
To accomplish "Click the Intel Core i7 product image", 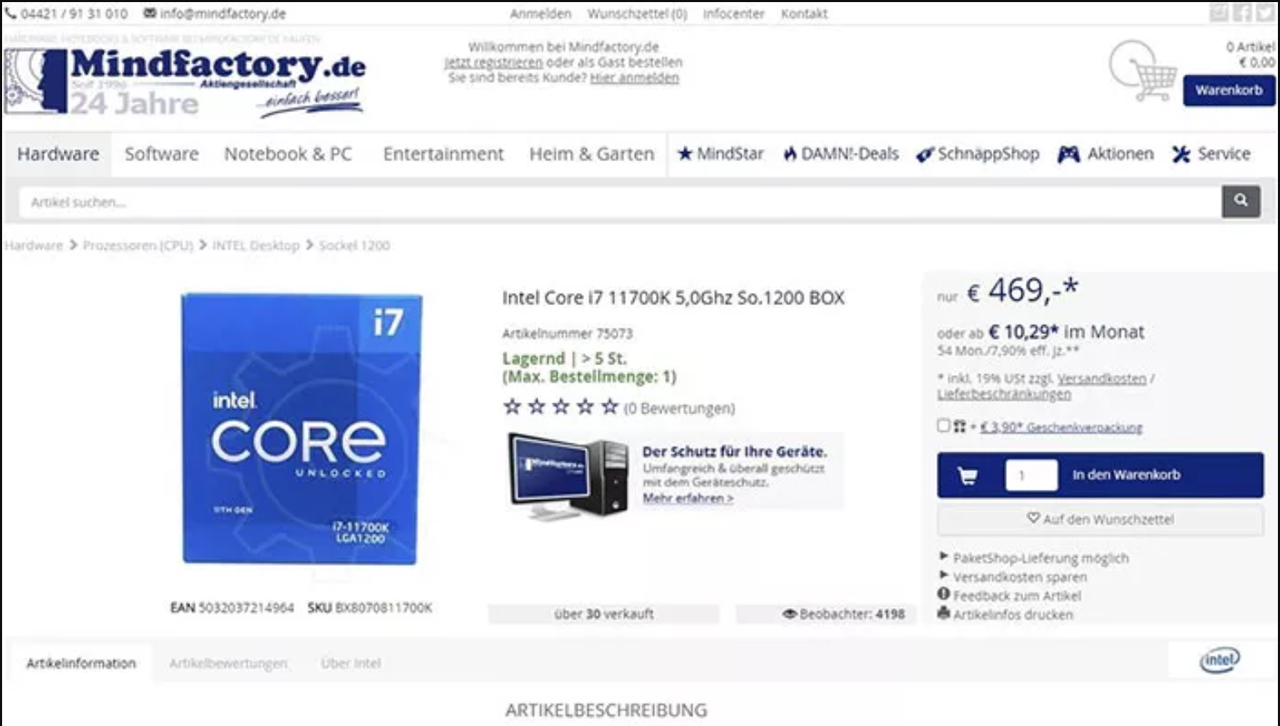I will [x=302, y=428].
